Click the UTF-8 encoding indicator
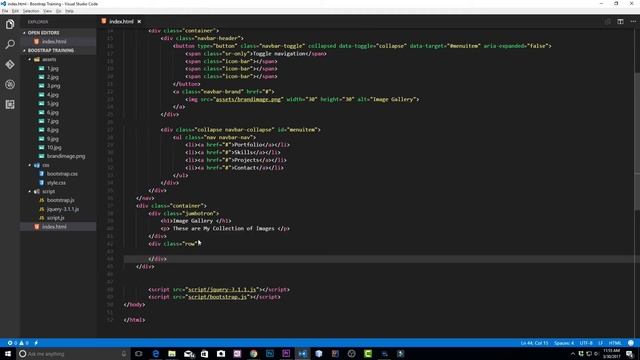Screen dimensions: 640x360 [x=586, y=343]
